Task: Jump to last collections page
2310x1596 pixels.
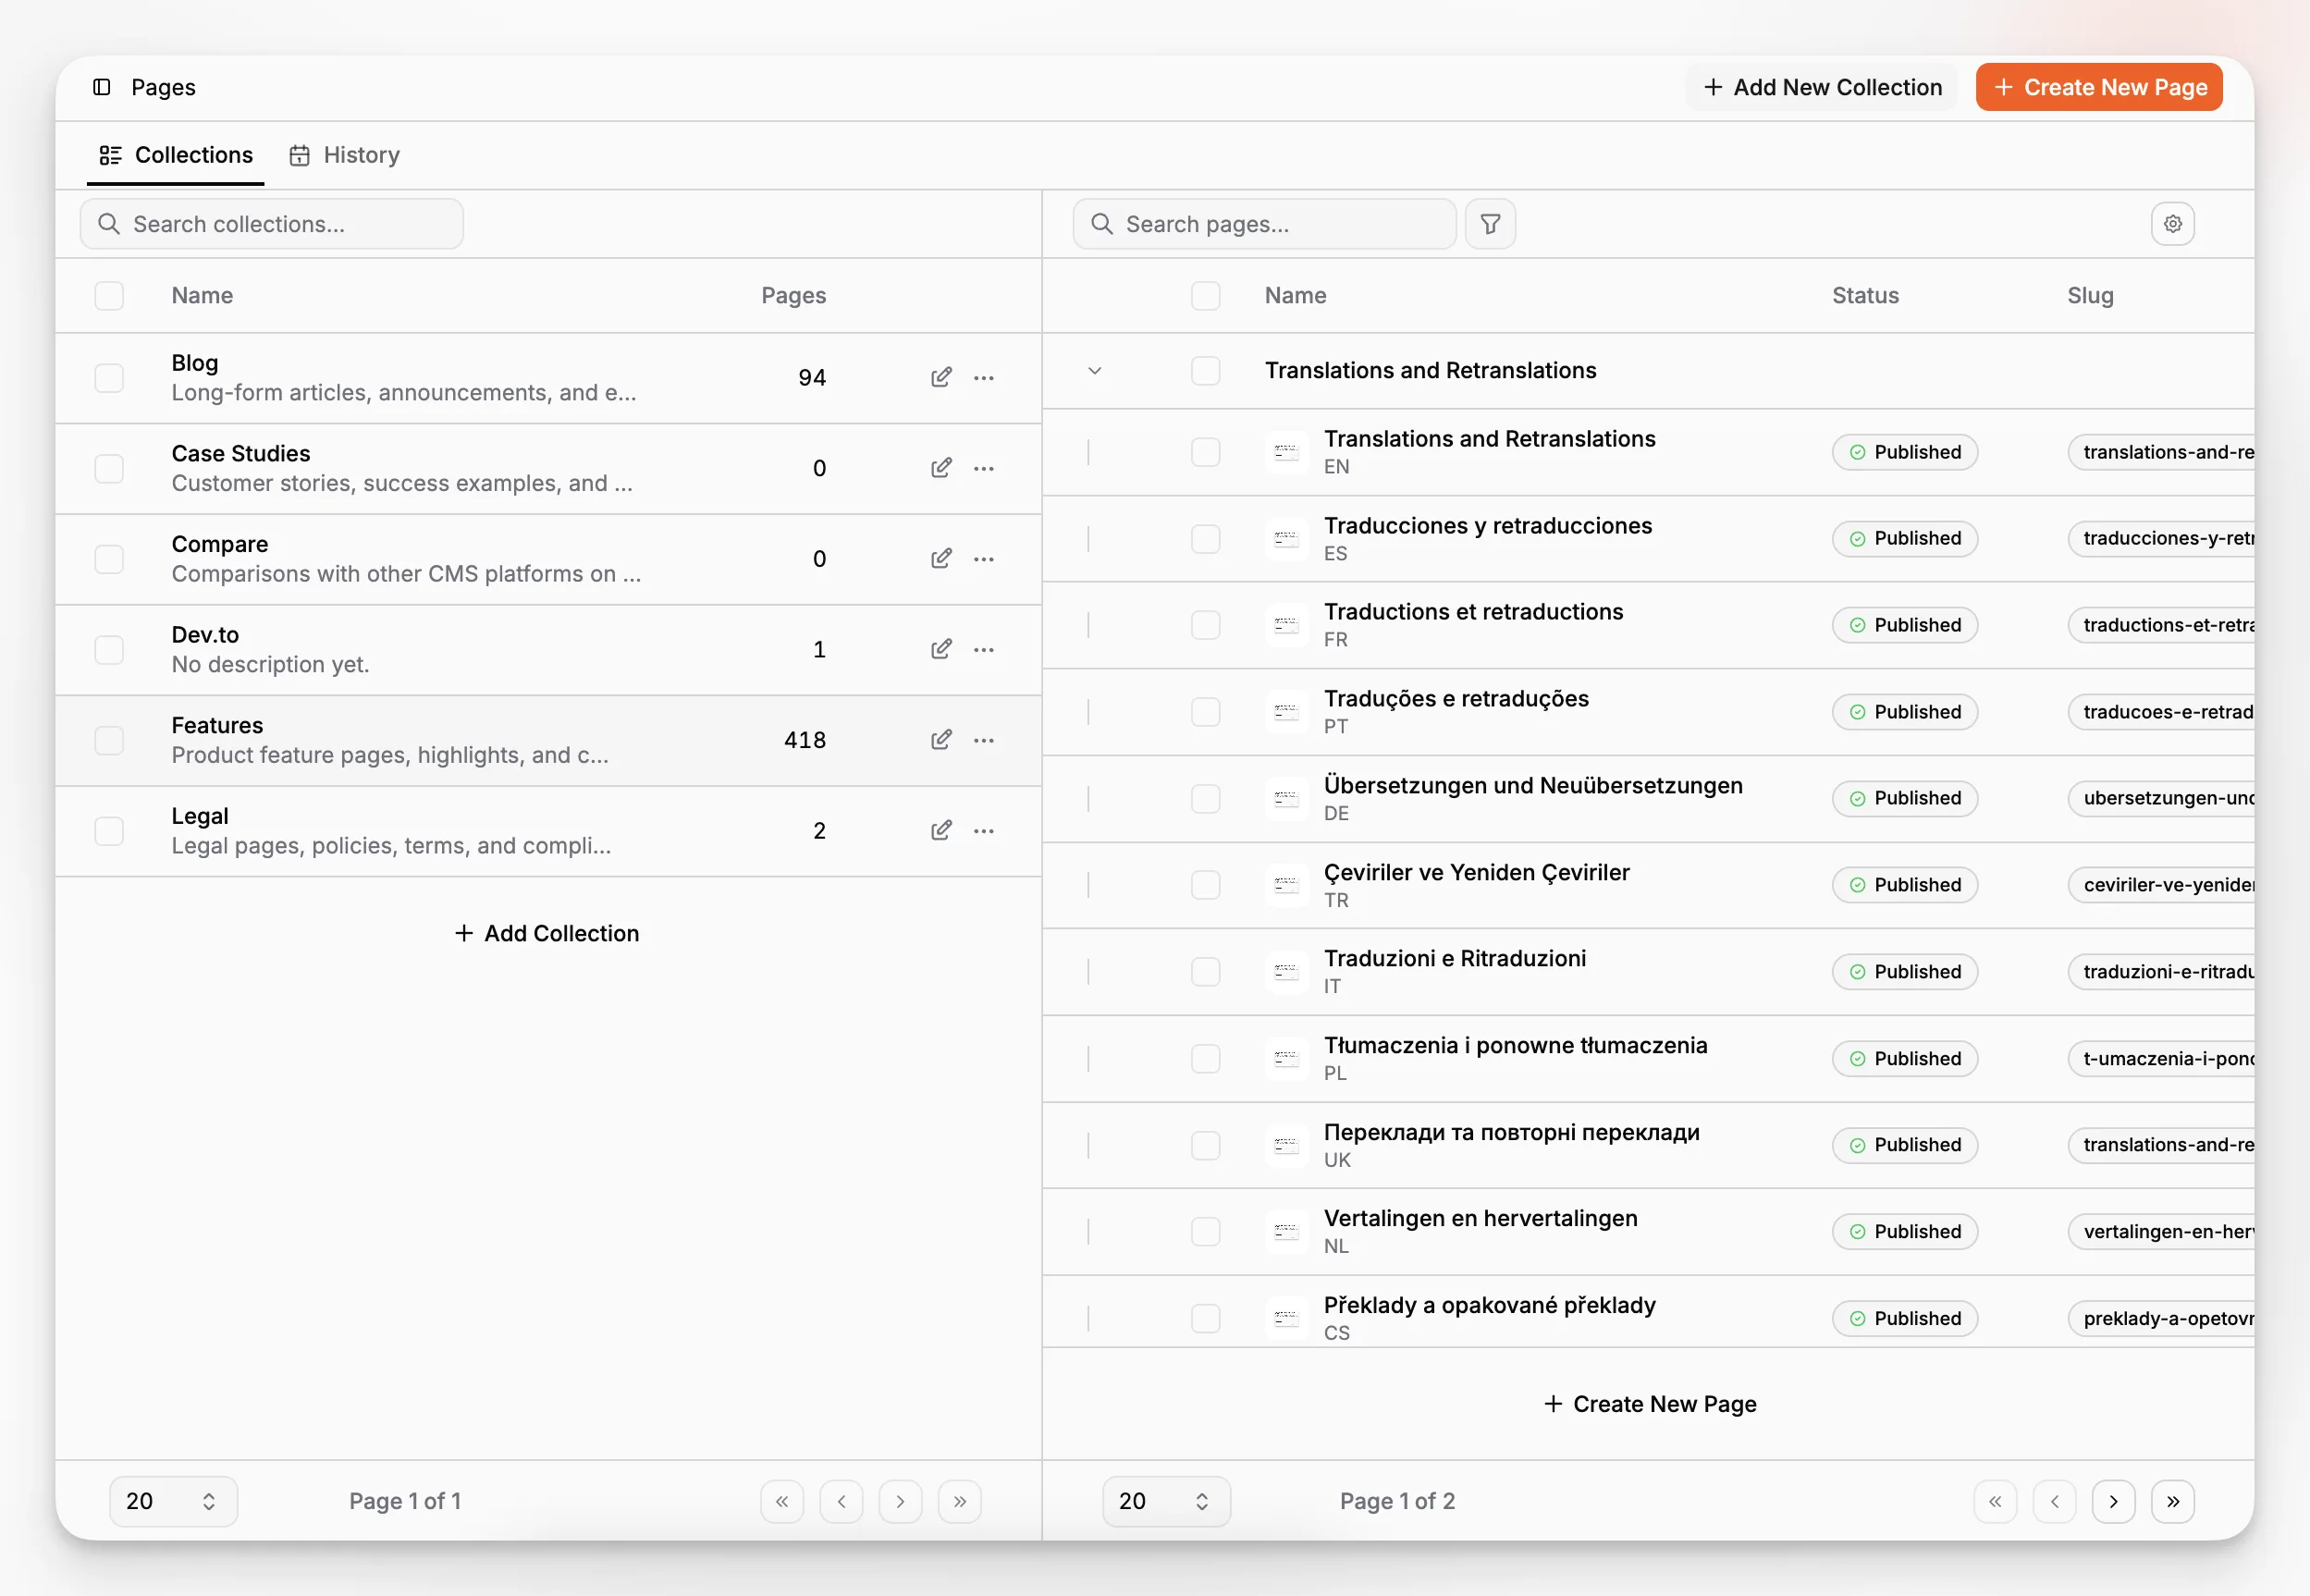Action: point(959,1501)
